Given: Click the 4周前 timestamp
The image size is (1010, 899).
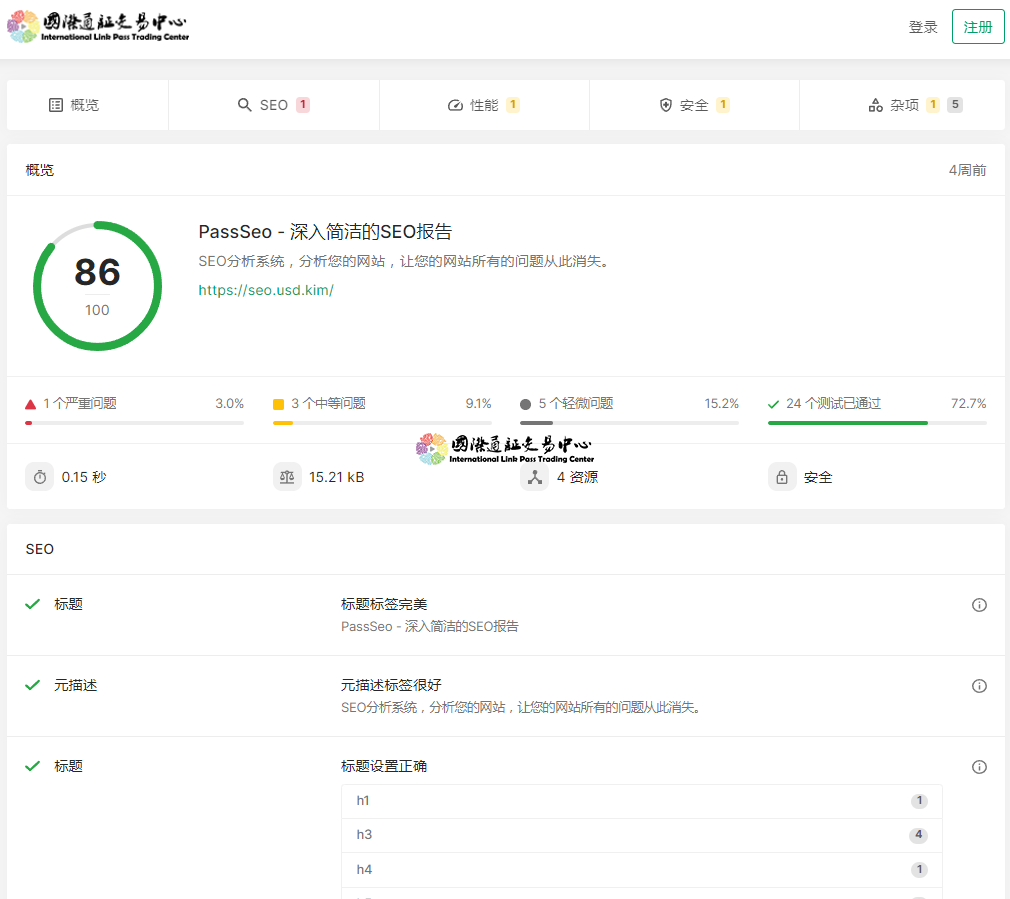Looking at the screenshot, I should pyautogui.click(x=967, y=170).
